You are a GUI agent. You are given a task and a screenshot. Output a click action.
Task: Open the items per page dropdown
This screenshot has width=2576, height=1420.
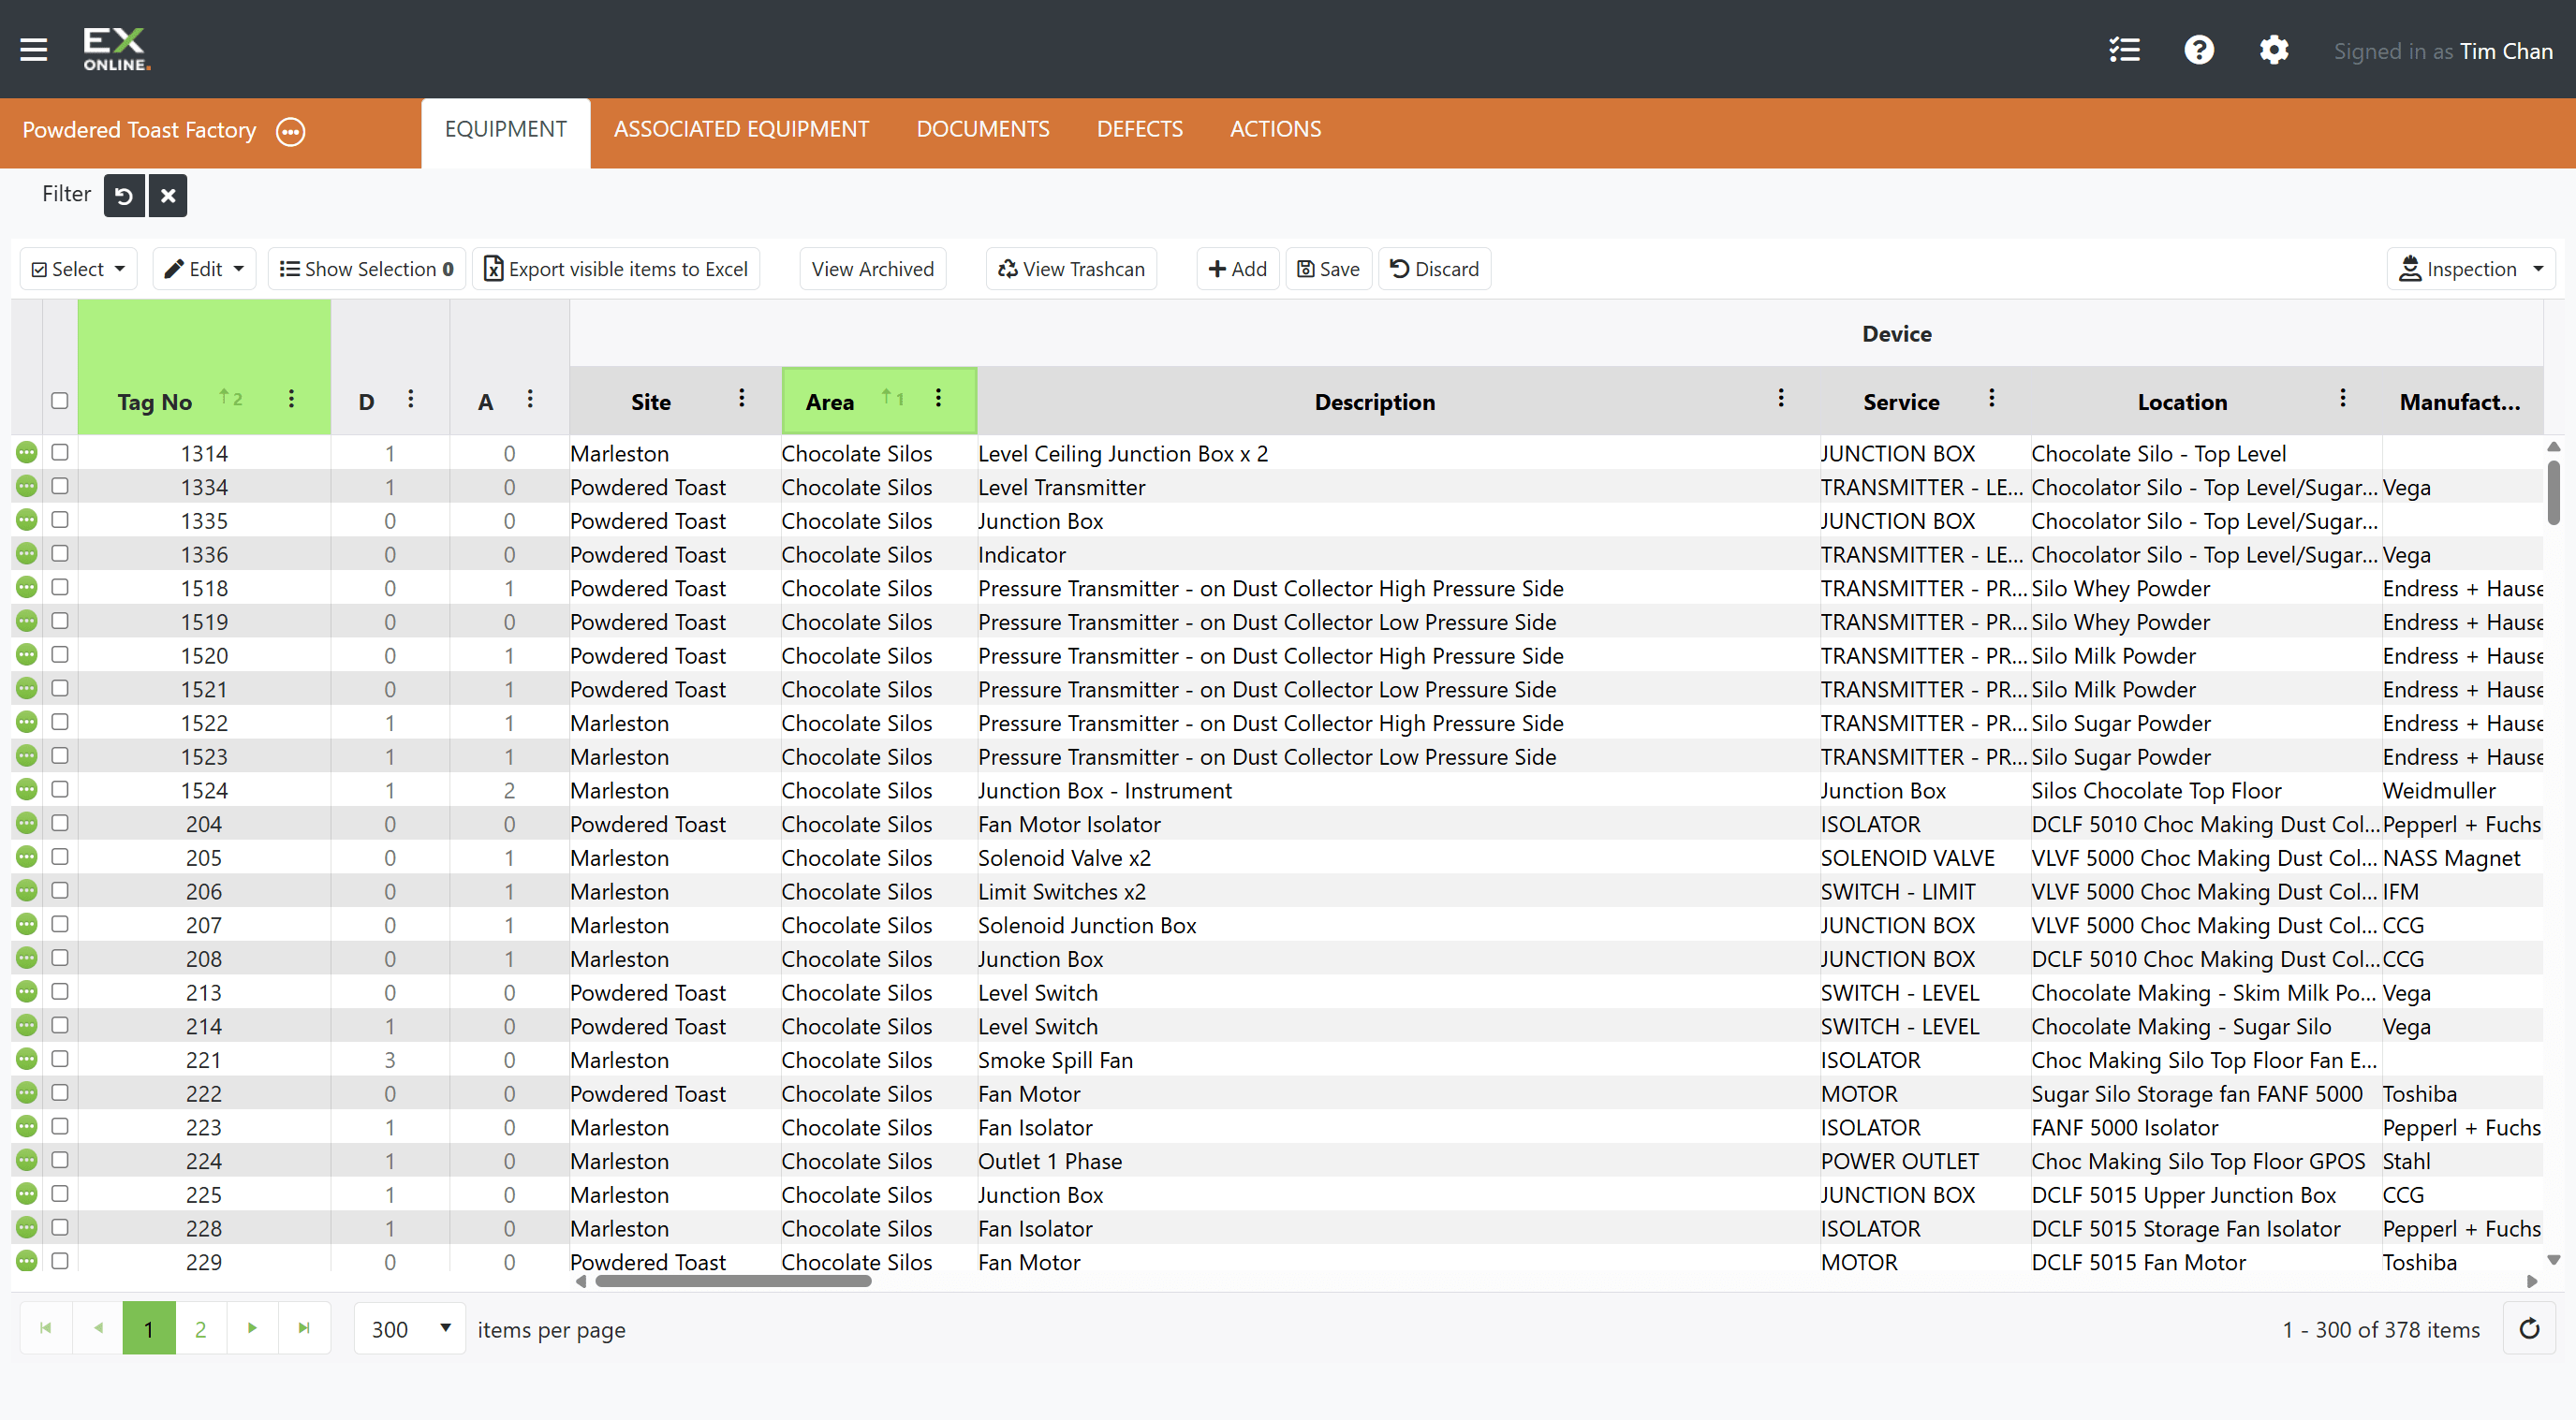pyautogui.click(x=410, y=1328)
